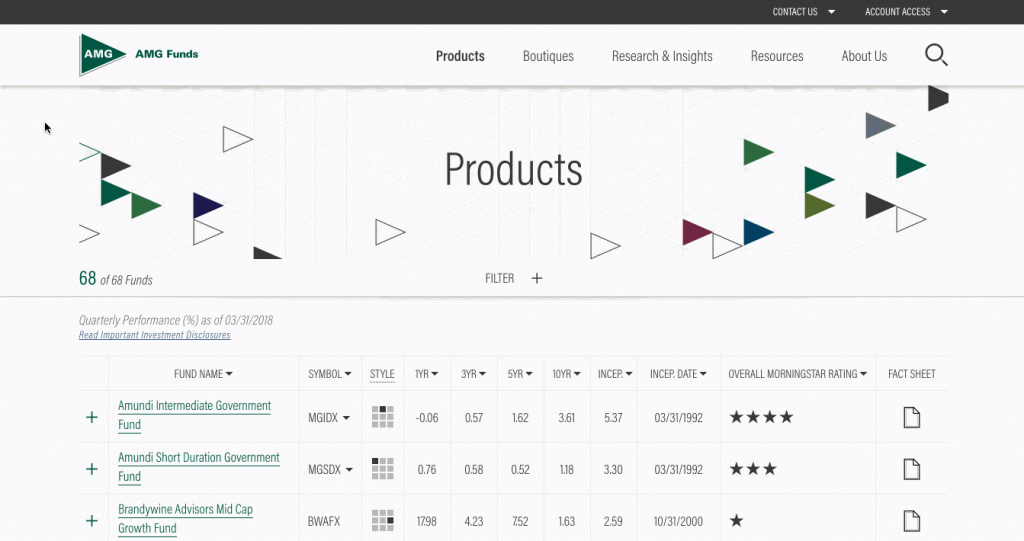Sort by Incep. Date column
The height and width of the screenshot is (541, 1024).
pyautogui.click(x=678, y=374)
